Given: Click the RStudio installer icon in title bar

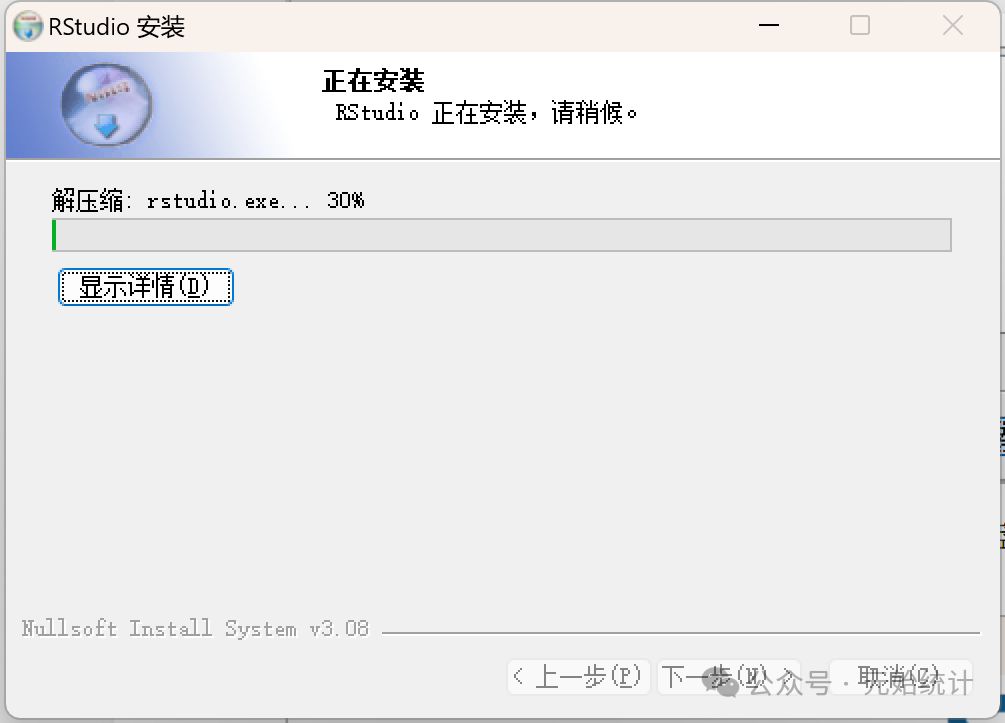Looking at the screenshot, I should coord(28,26).
